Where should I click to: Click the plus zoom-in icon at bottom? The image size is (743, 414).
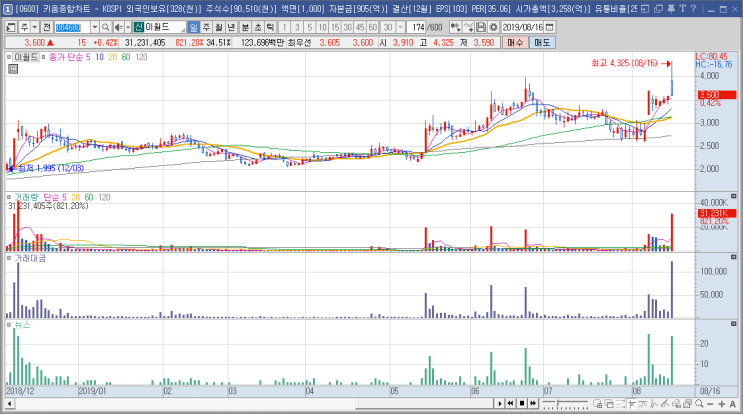tap(721, 404)
